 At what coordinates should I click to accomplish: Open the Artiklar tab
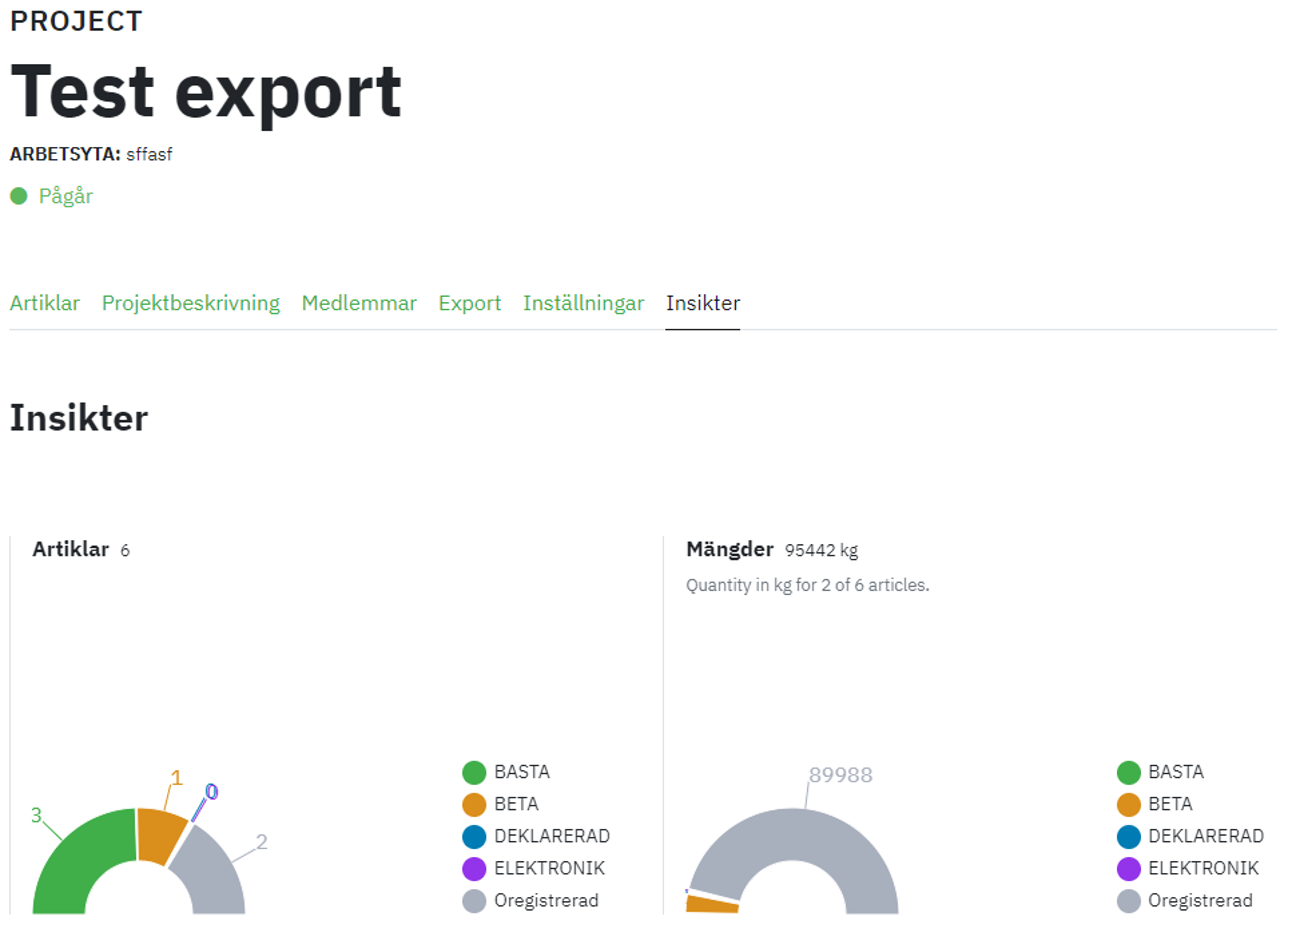click(x=44, y=303)
